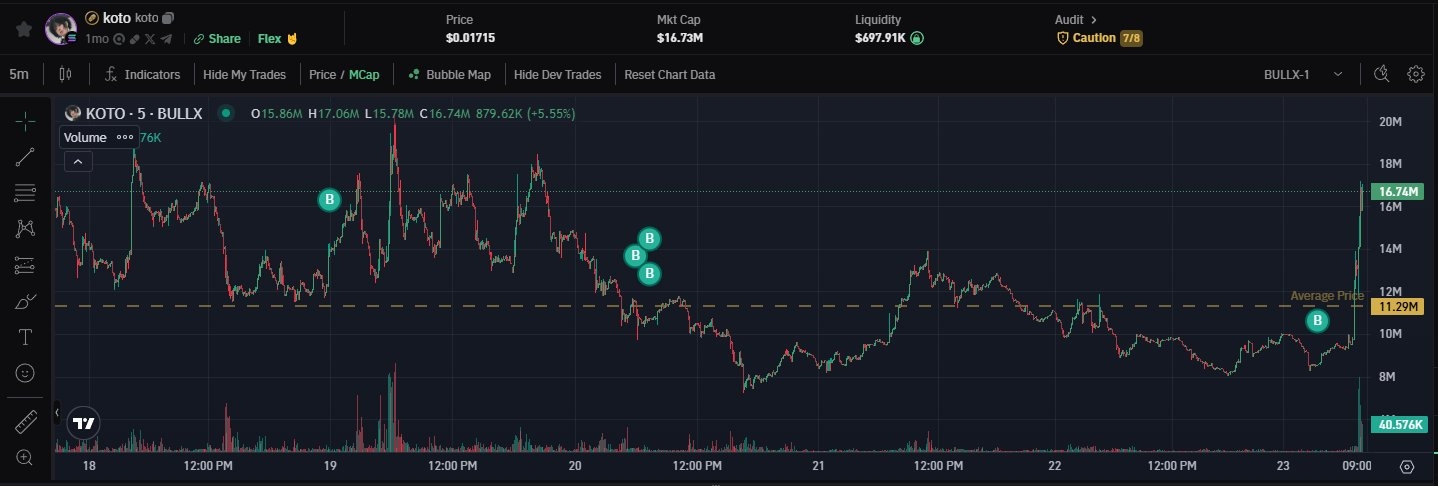This screenshot has height=486, width=1438.
Task: Select the text annotation tool
Action: [26, 337]
